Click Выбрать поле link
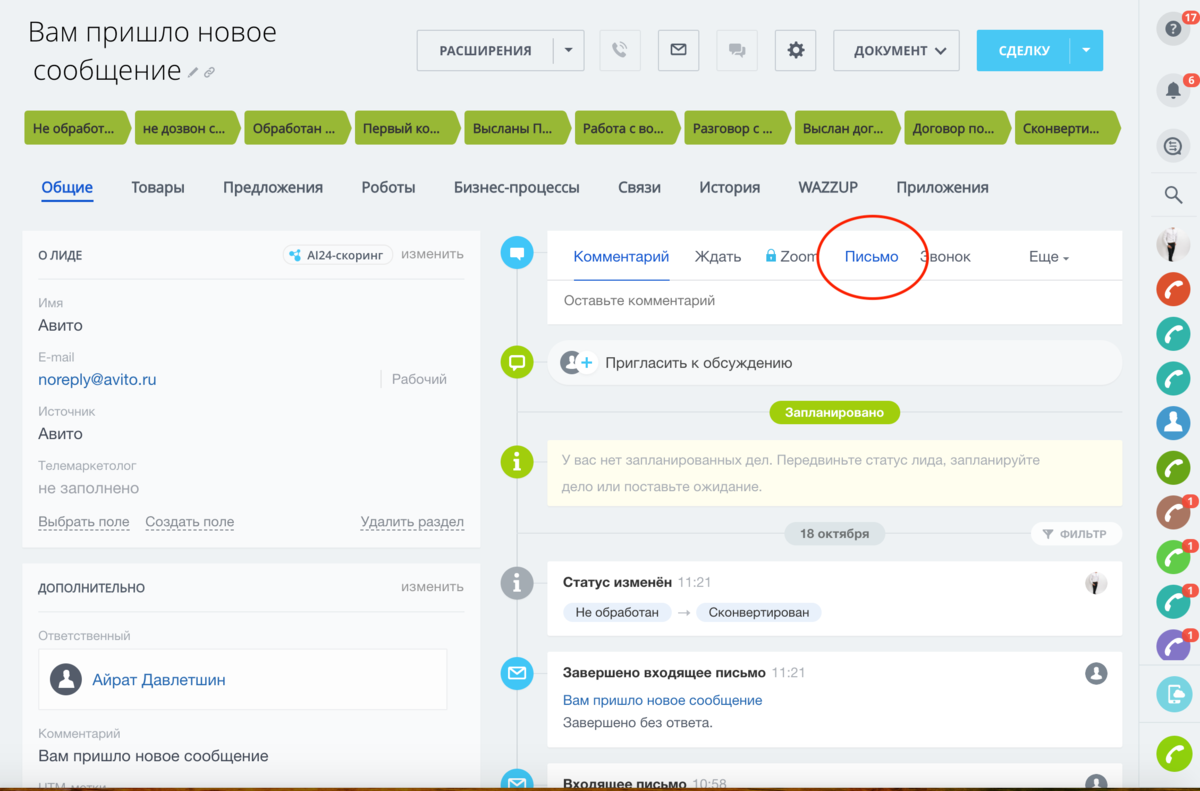 coord(84,522)
